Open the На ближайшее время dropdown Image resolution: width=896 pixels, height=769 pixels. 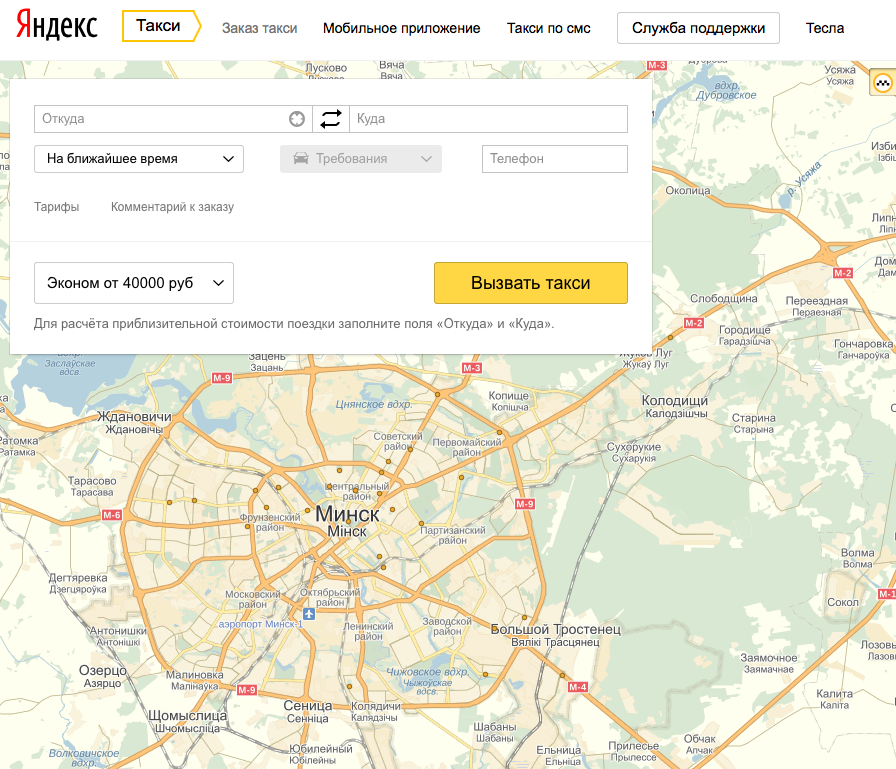point(139,159)
